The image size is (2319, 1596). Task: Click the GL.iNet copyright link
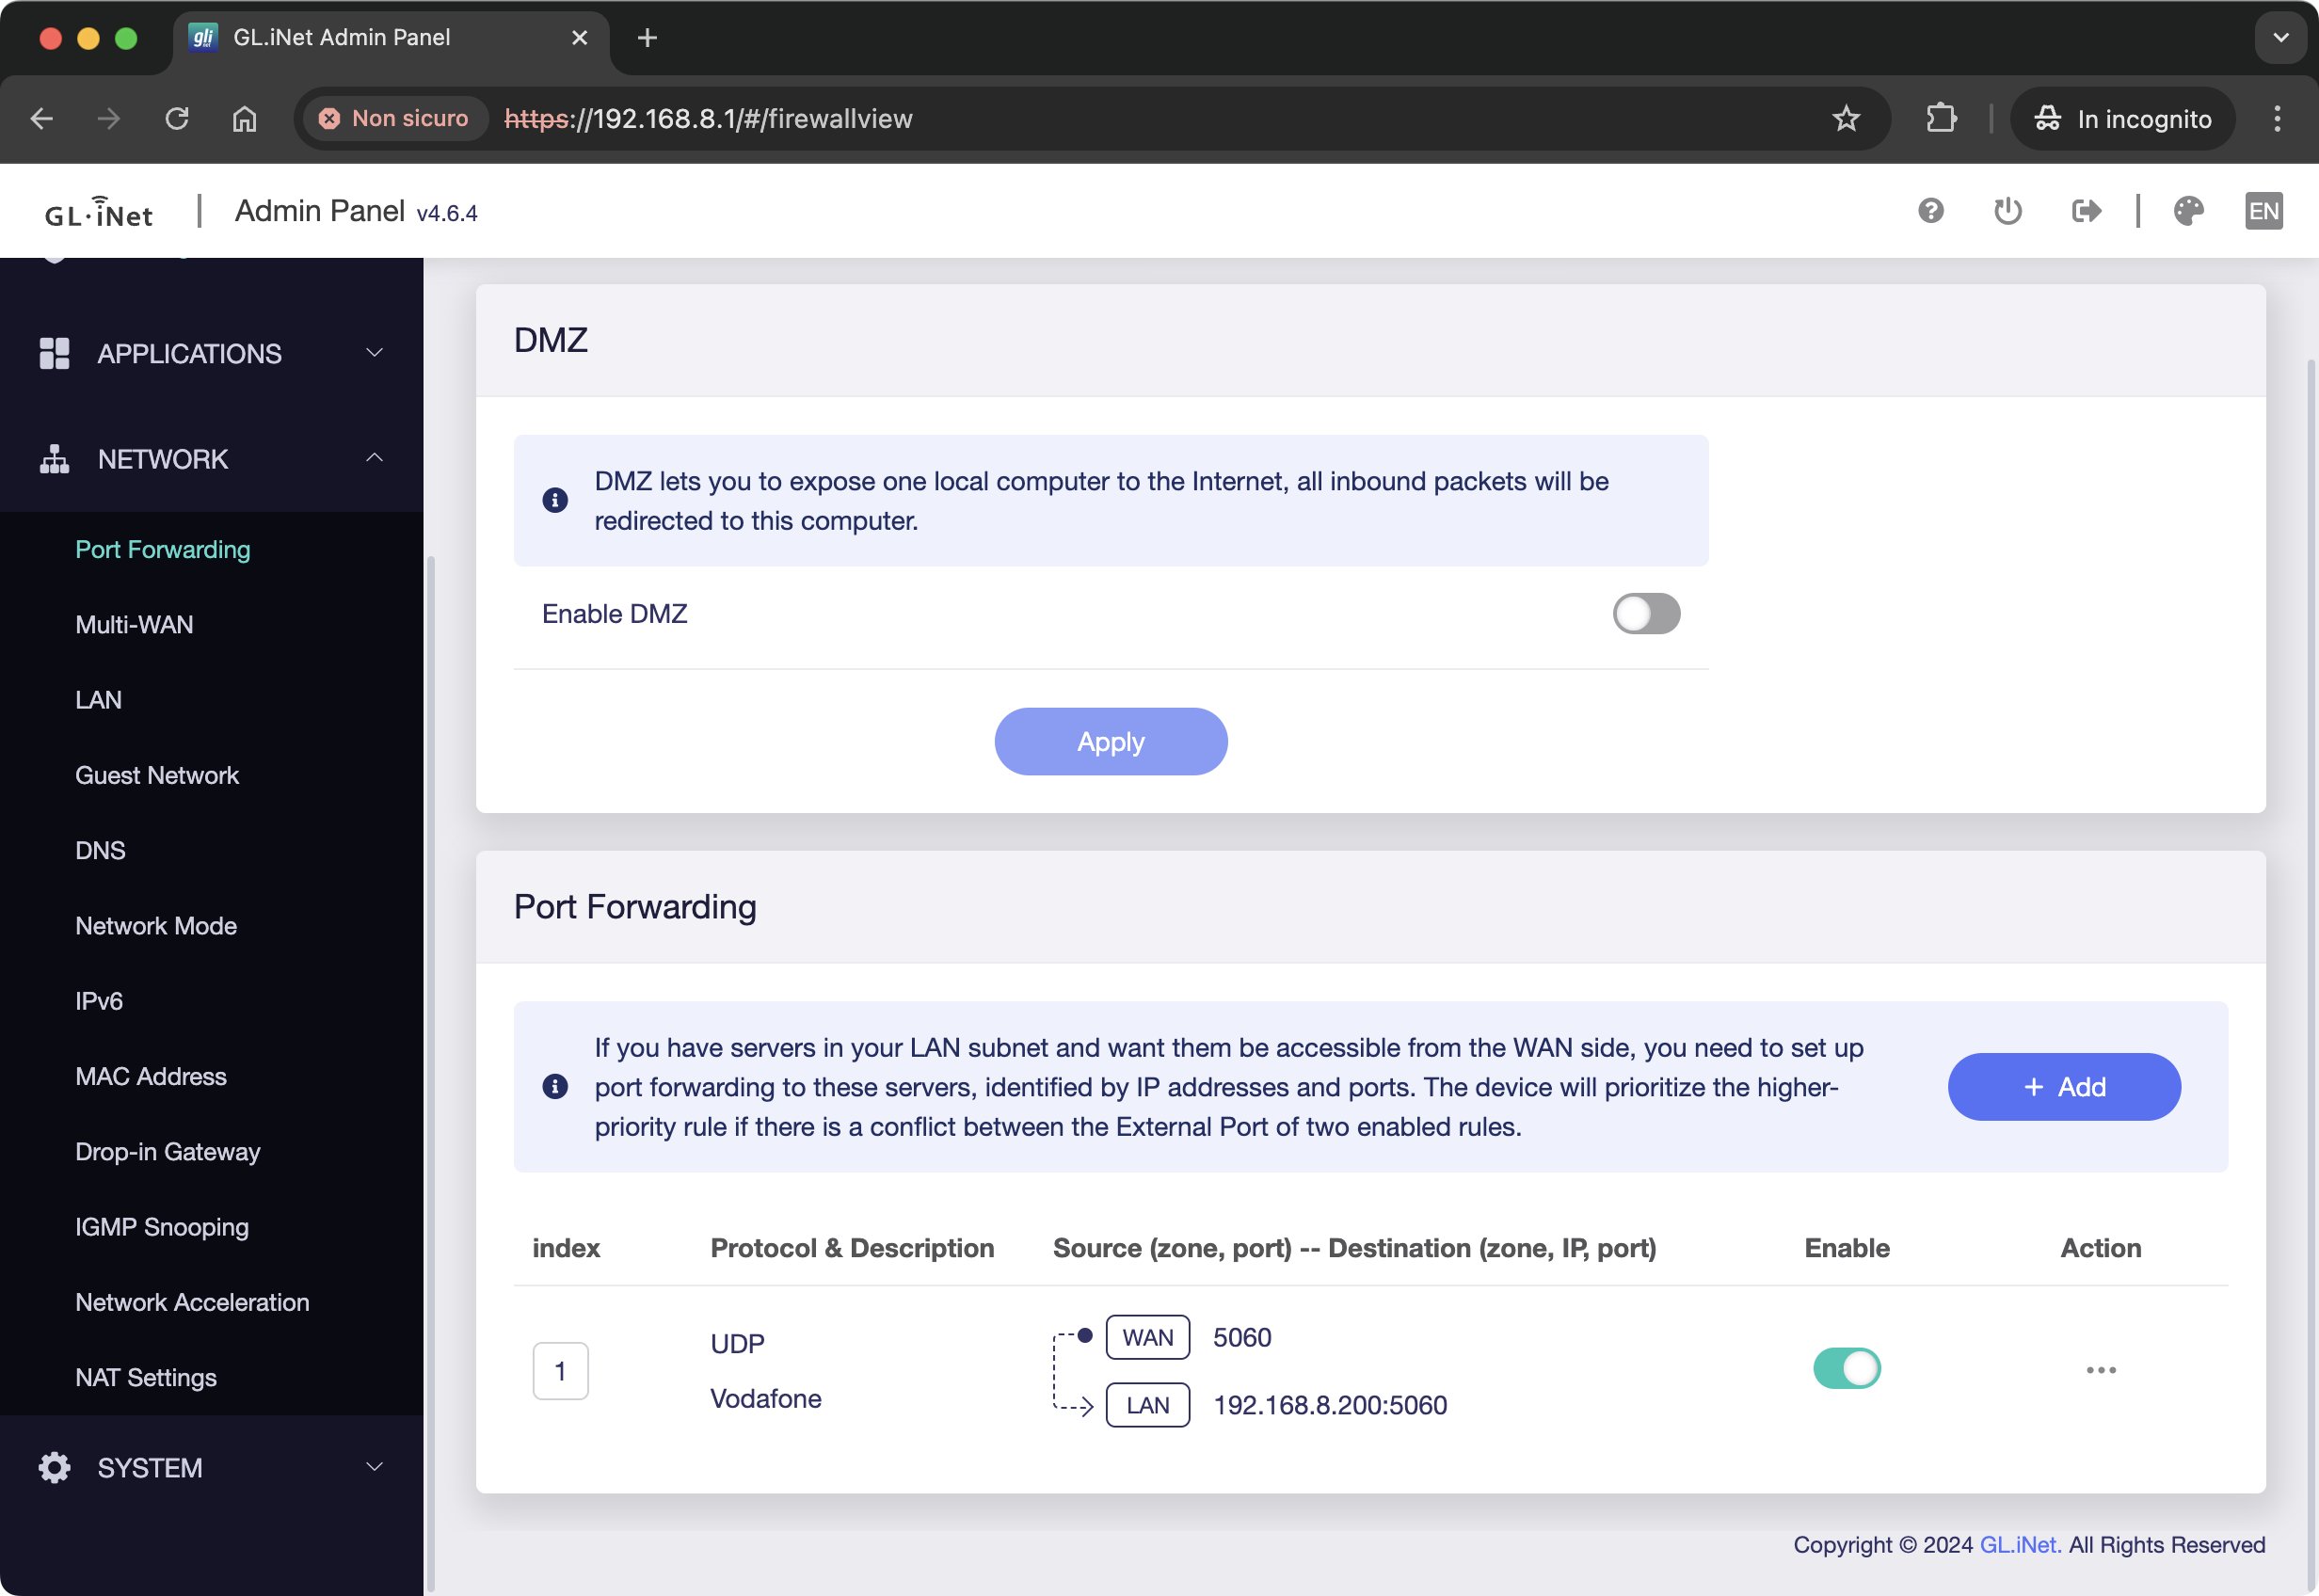click(2019, 1545)
